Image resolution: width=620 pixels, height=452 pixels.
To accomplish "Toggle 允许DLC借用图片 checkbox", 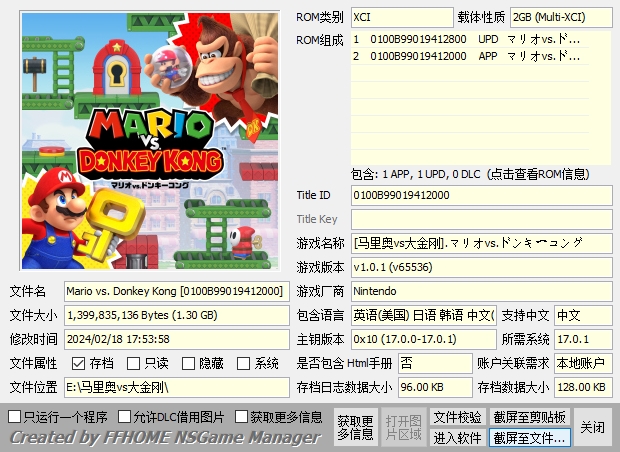I will pyautogui.click(x=125, y=416).
